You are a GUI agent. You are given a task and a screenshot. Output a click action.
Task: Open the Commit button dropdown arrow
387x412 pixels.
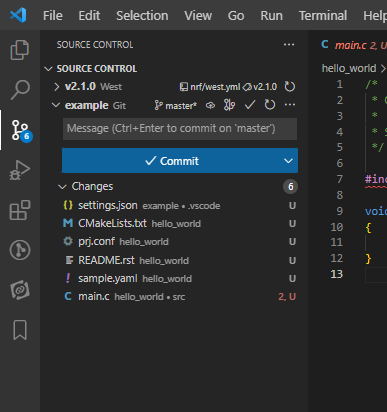288,161
